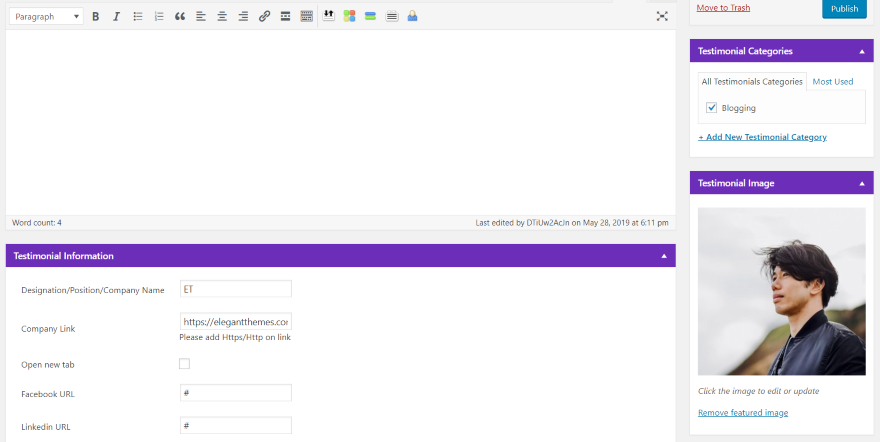Click the Blogging category label
The image size is (880, 442).
(739, 108)
